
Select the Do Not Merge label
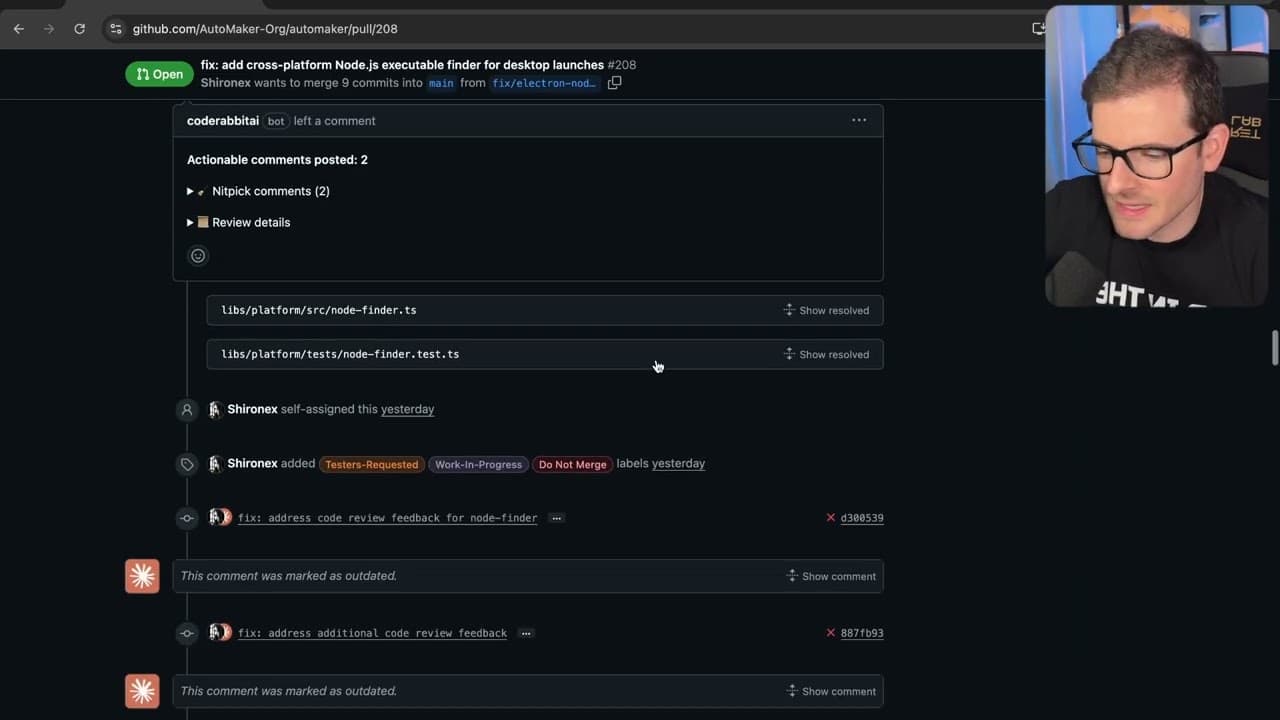click(x=572, y=464)
